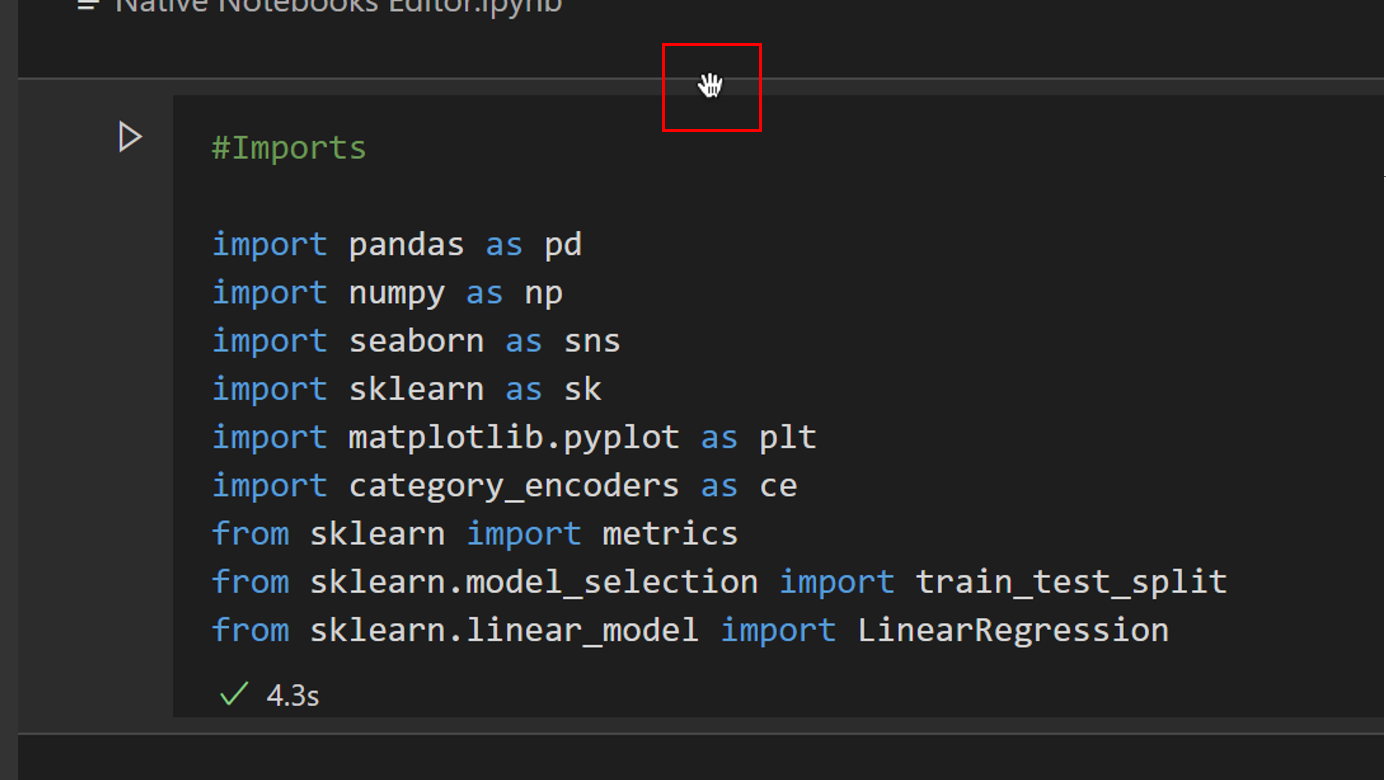Click the green execution success checkmark

click(233, 692)
